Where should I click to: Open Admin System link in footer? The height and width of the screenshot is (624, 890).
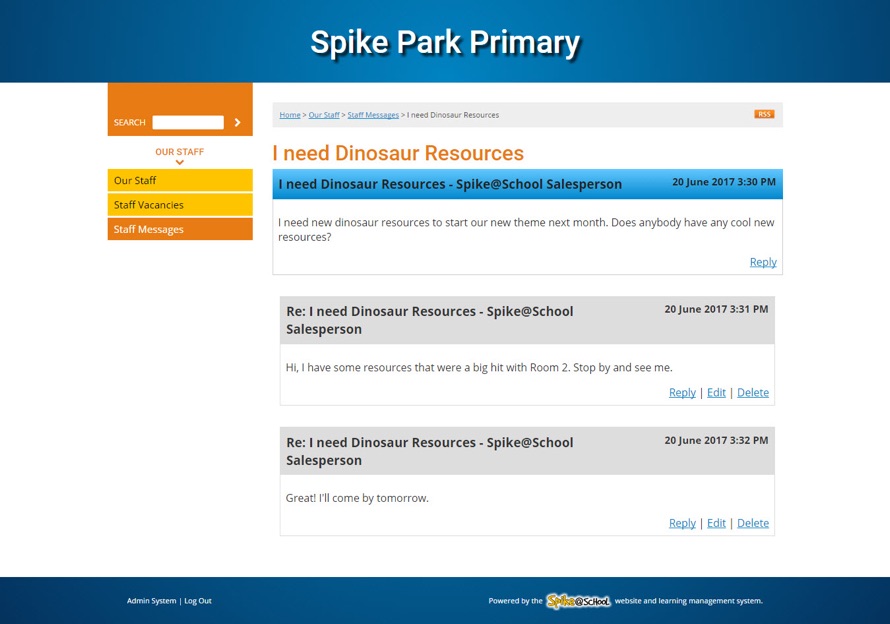click(151, 601)
